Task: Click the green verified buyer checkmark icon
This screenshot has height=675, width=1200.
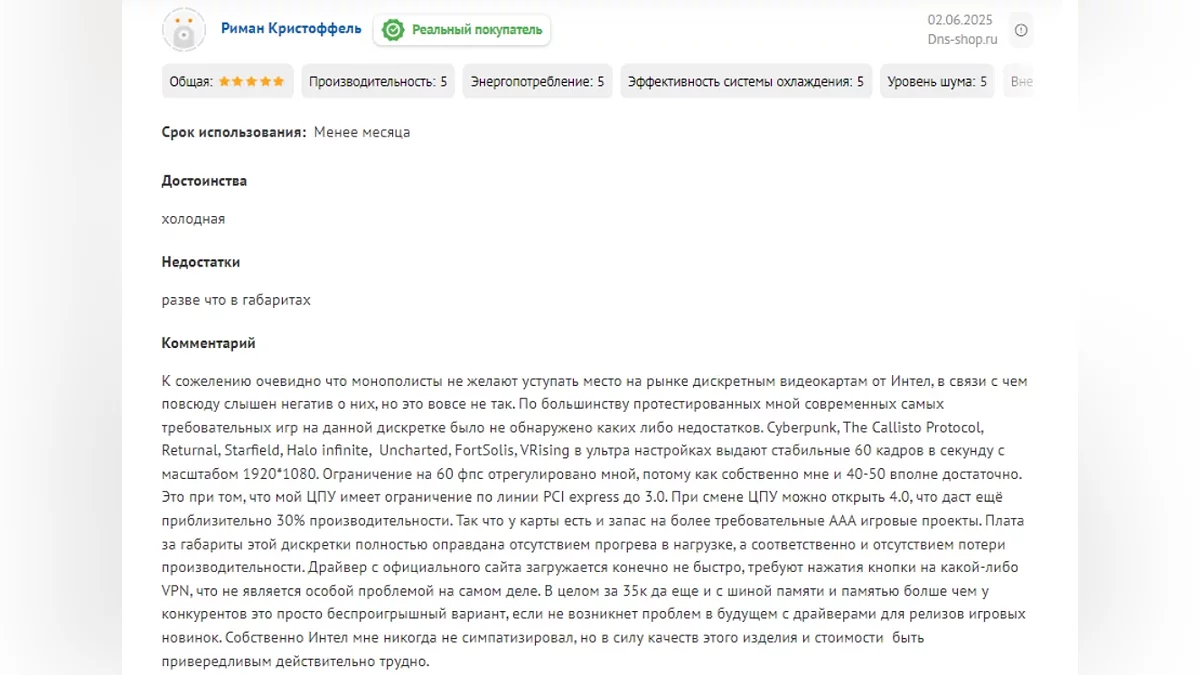Action: pos(393,30)
